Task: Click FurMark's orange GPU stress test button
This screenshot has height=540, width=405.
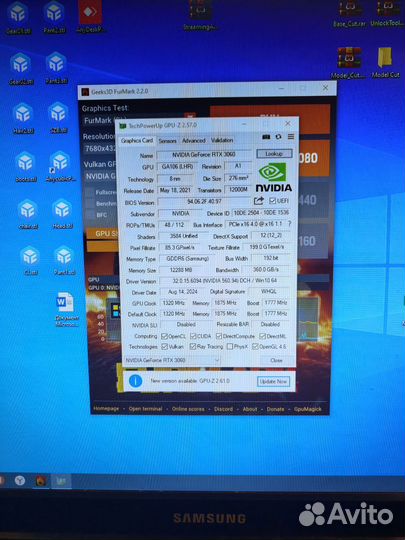Action: [102, 234]
